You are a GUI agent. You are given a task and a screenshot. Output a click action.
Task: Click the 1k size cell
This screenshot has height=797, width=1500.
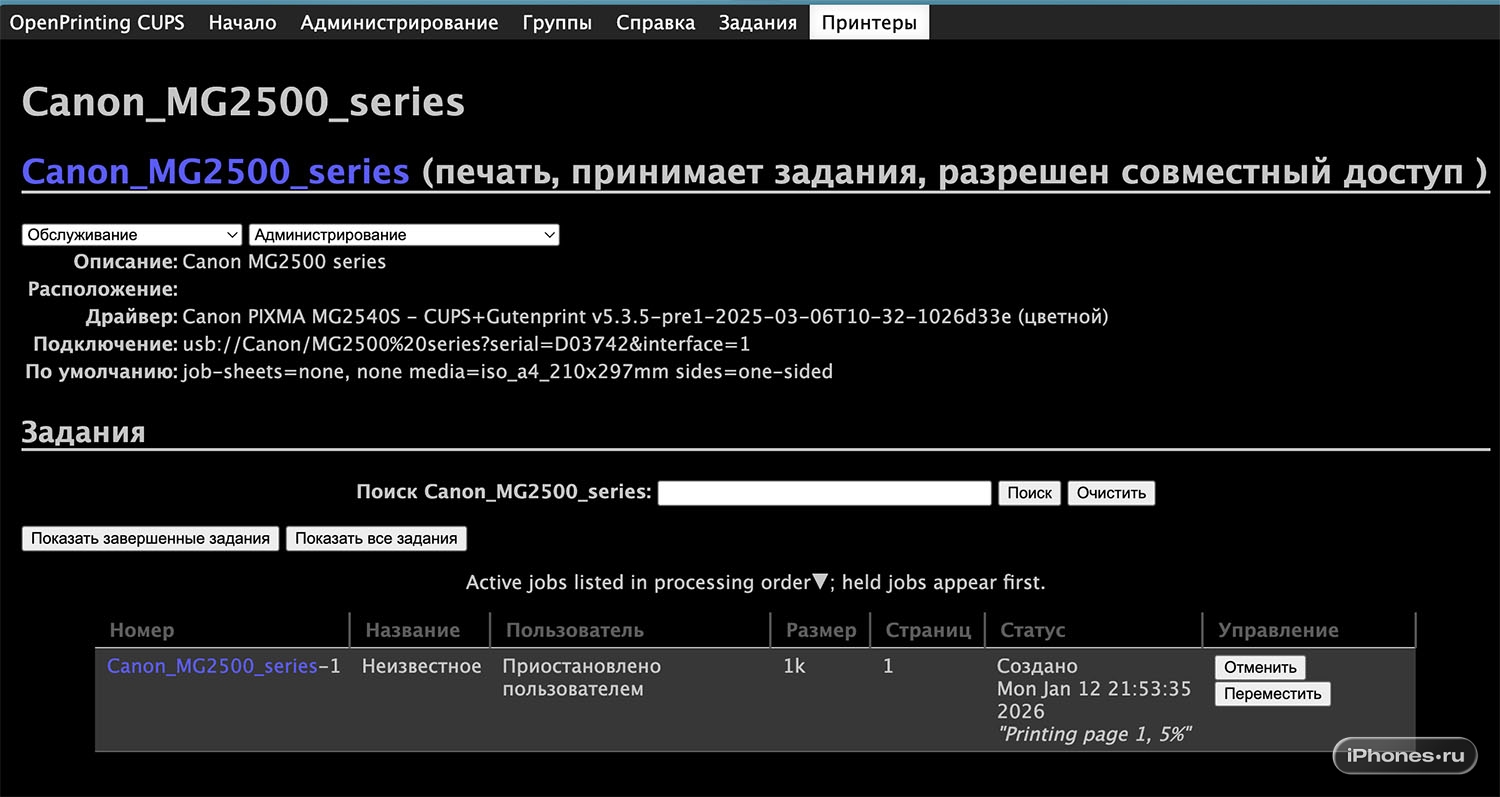(794, 666)
